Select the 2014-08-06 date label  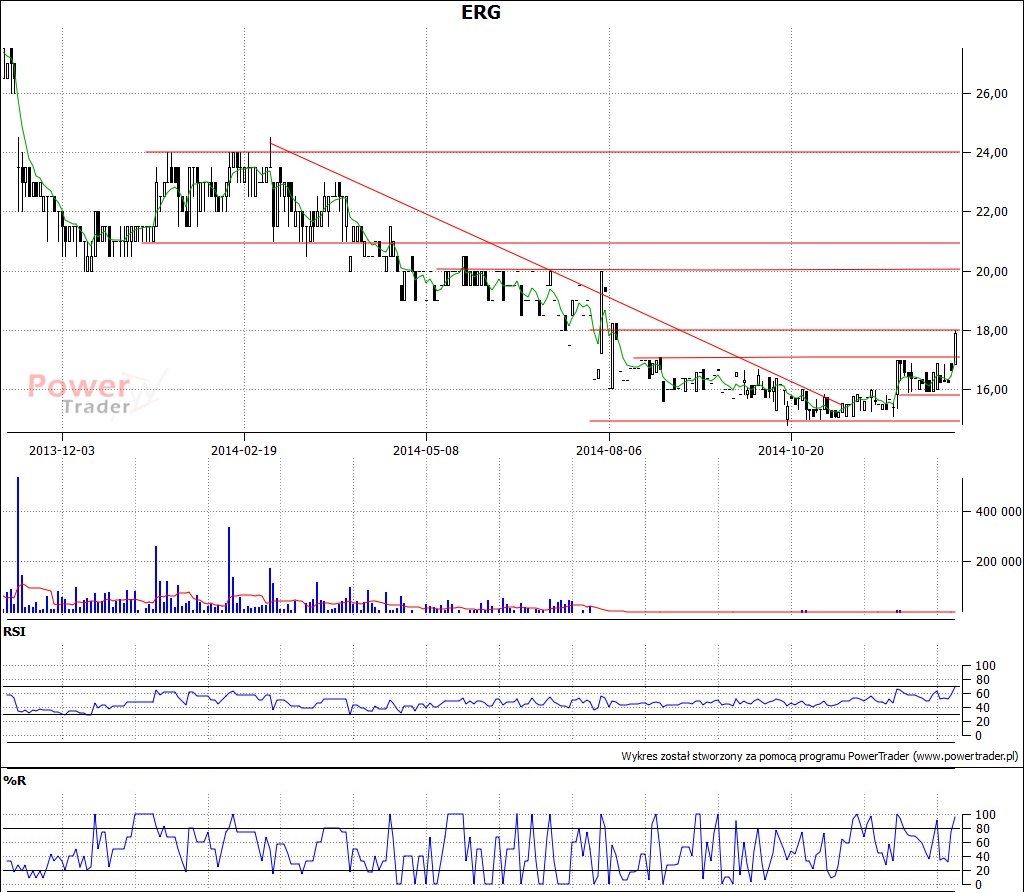pos(609,451)
